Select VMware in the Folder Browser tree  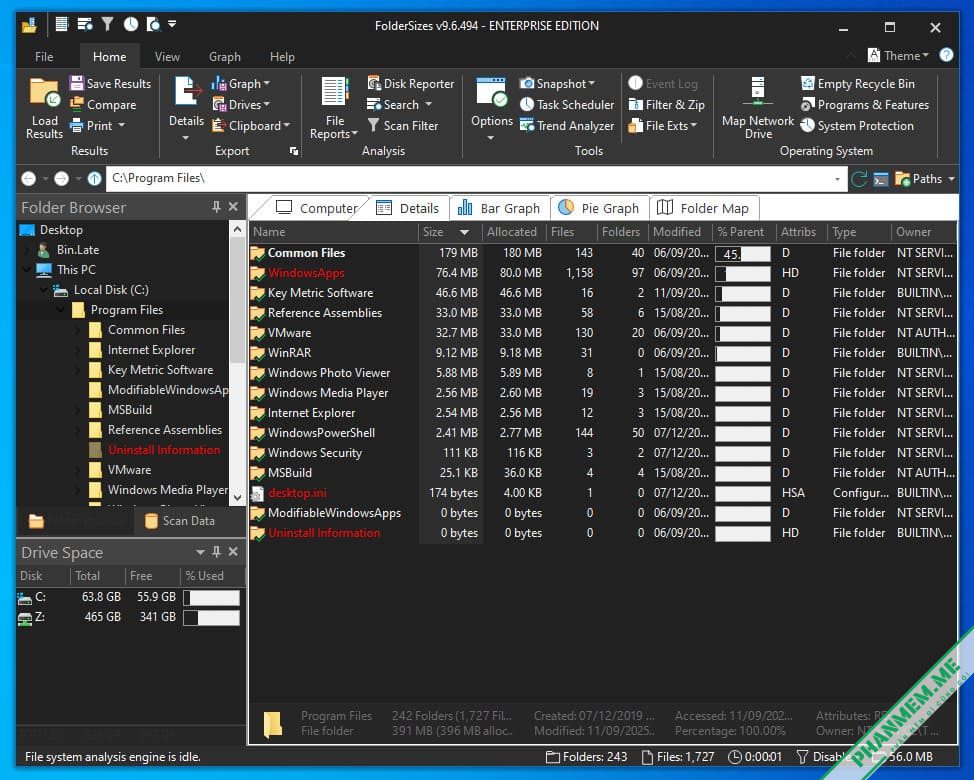click(129, 469)
